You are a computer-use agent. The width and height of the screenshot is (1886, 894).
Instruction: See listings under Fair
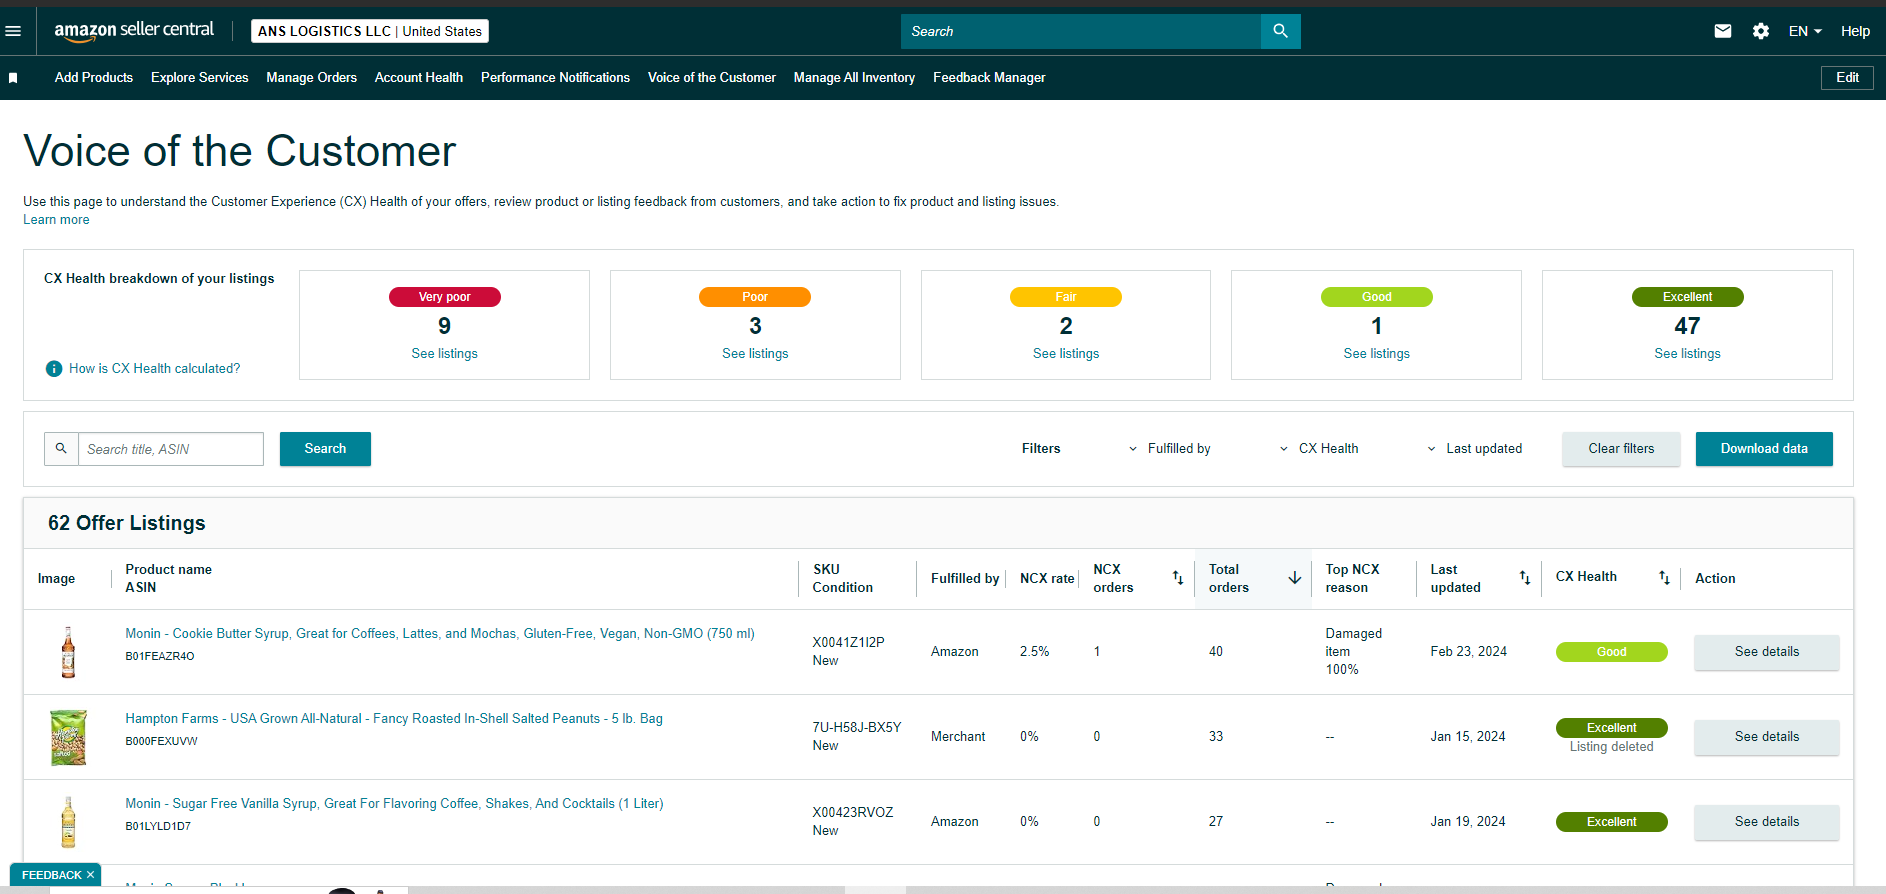tap(1066, 354)
